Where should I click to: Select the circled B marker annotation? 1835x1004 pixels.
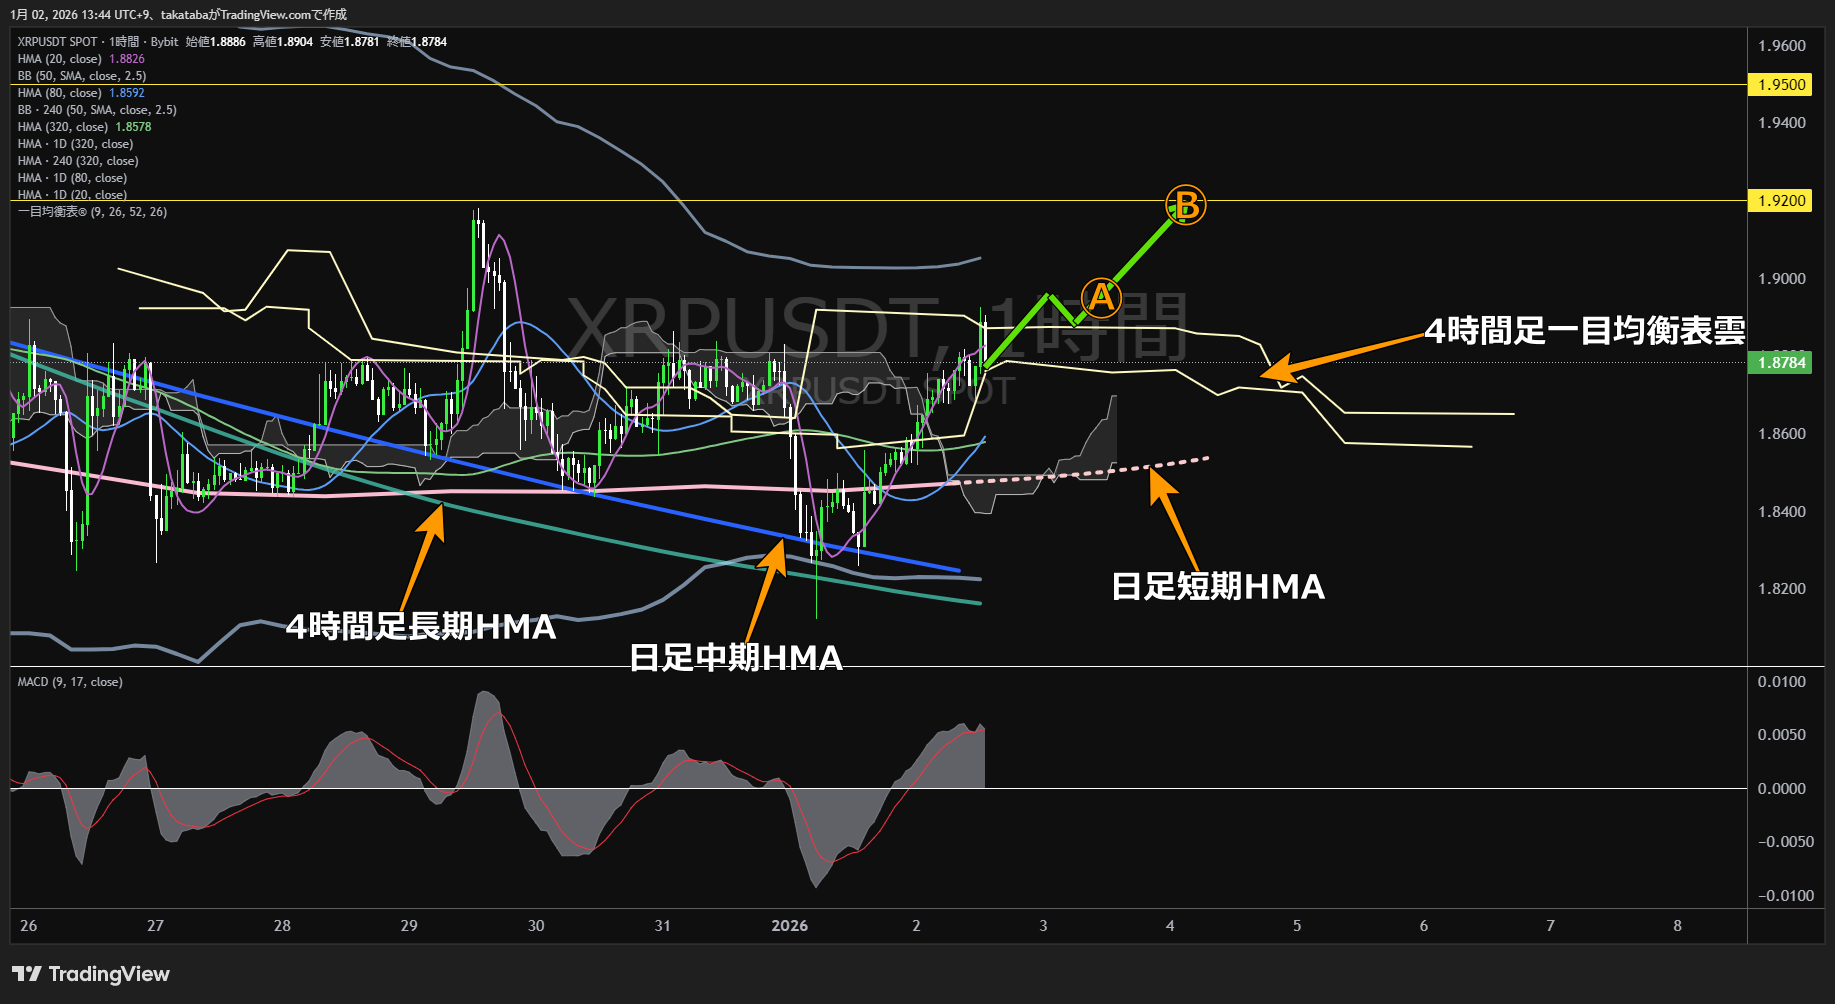pos(1184,206)
